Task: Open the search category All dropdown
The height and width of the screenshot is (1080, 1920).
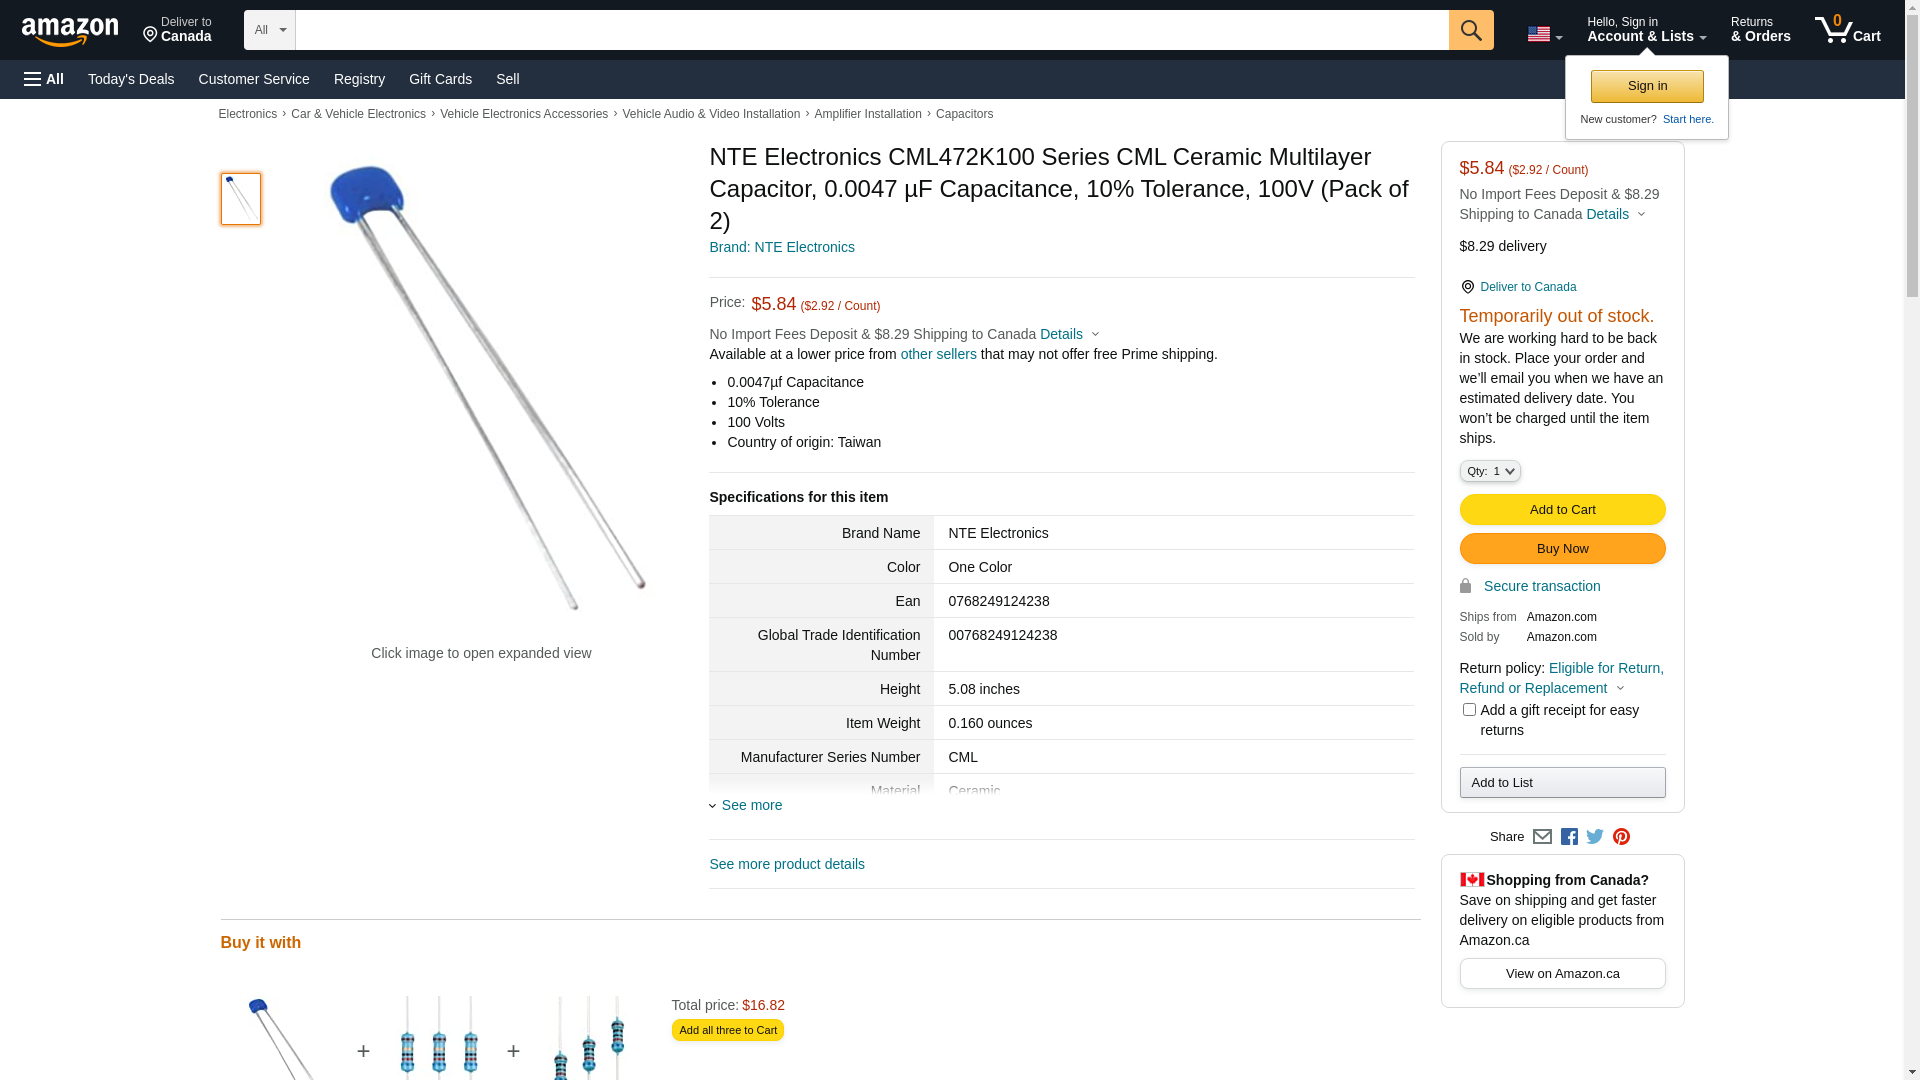Action: (x=269, y=30)
